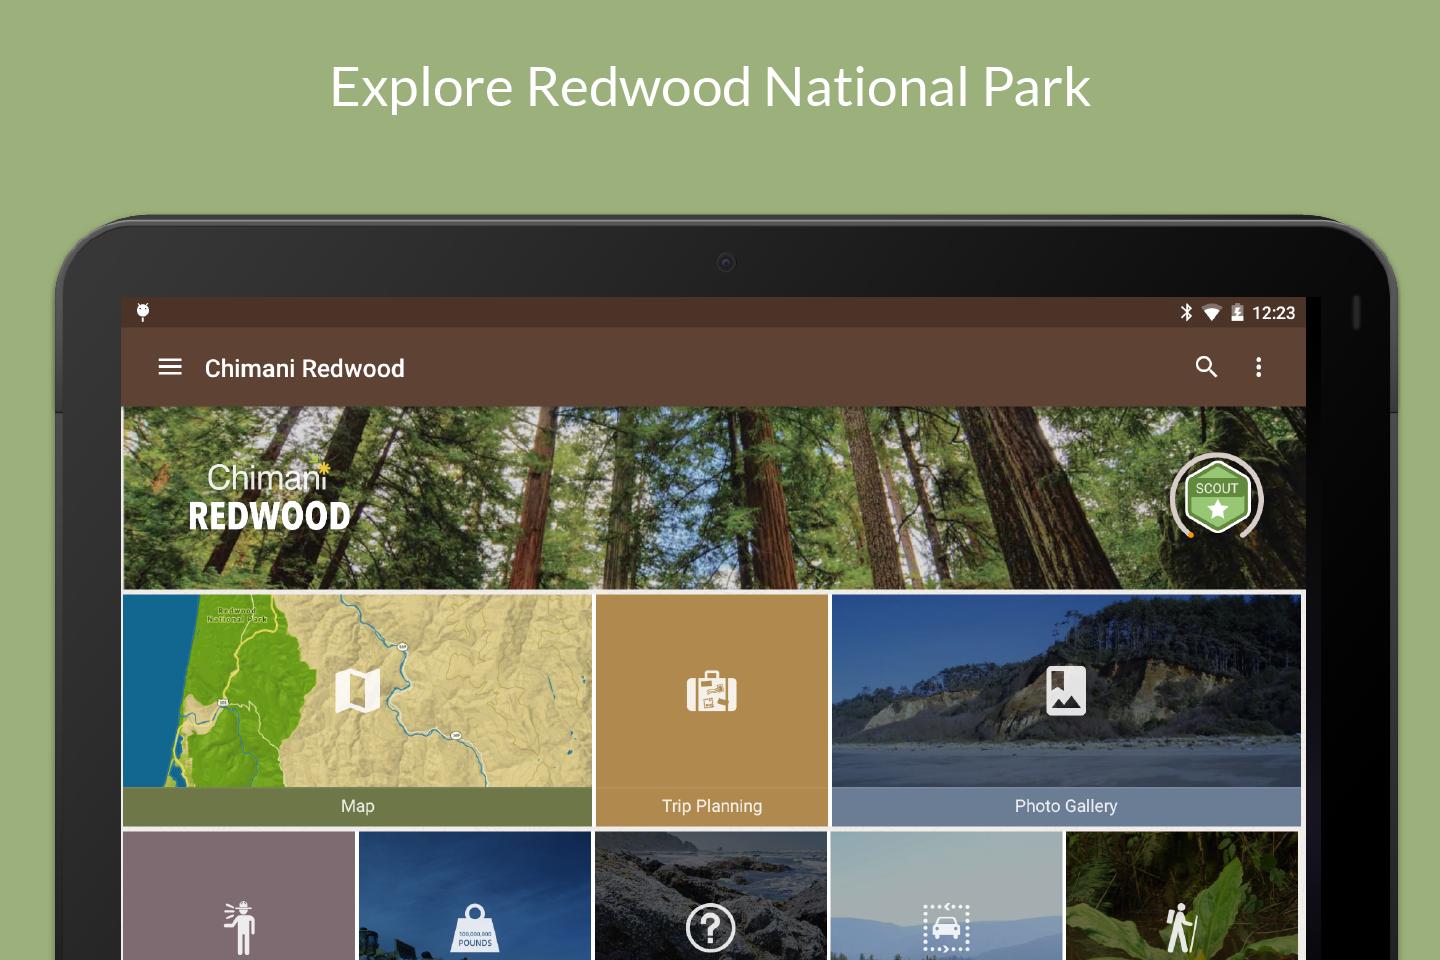Tap the redwood forest banner photo
This screenshot has height=960, width=1440.
713,498
